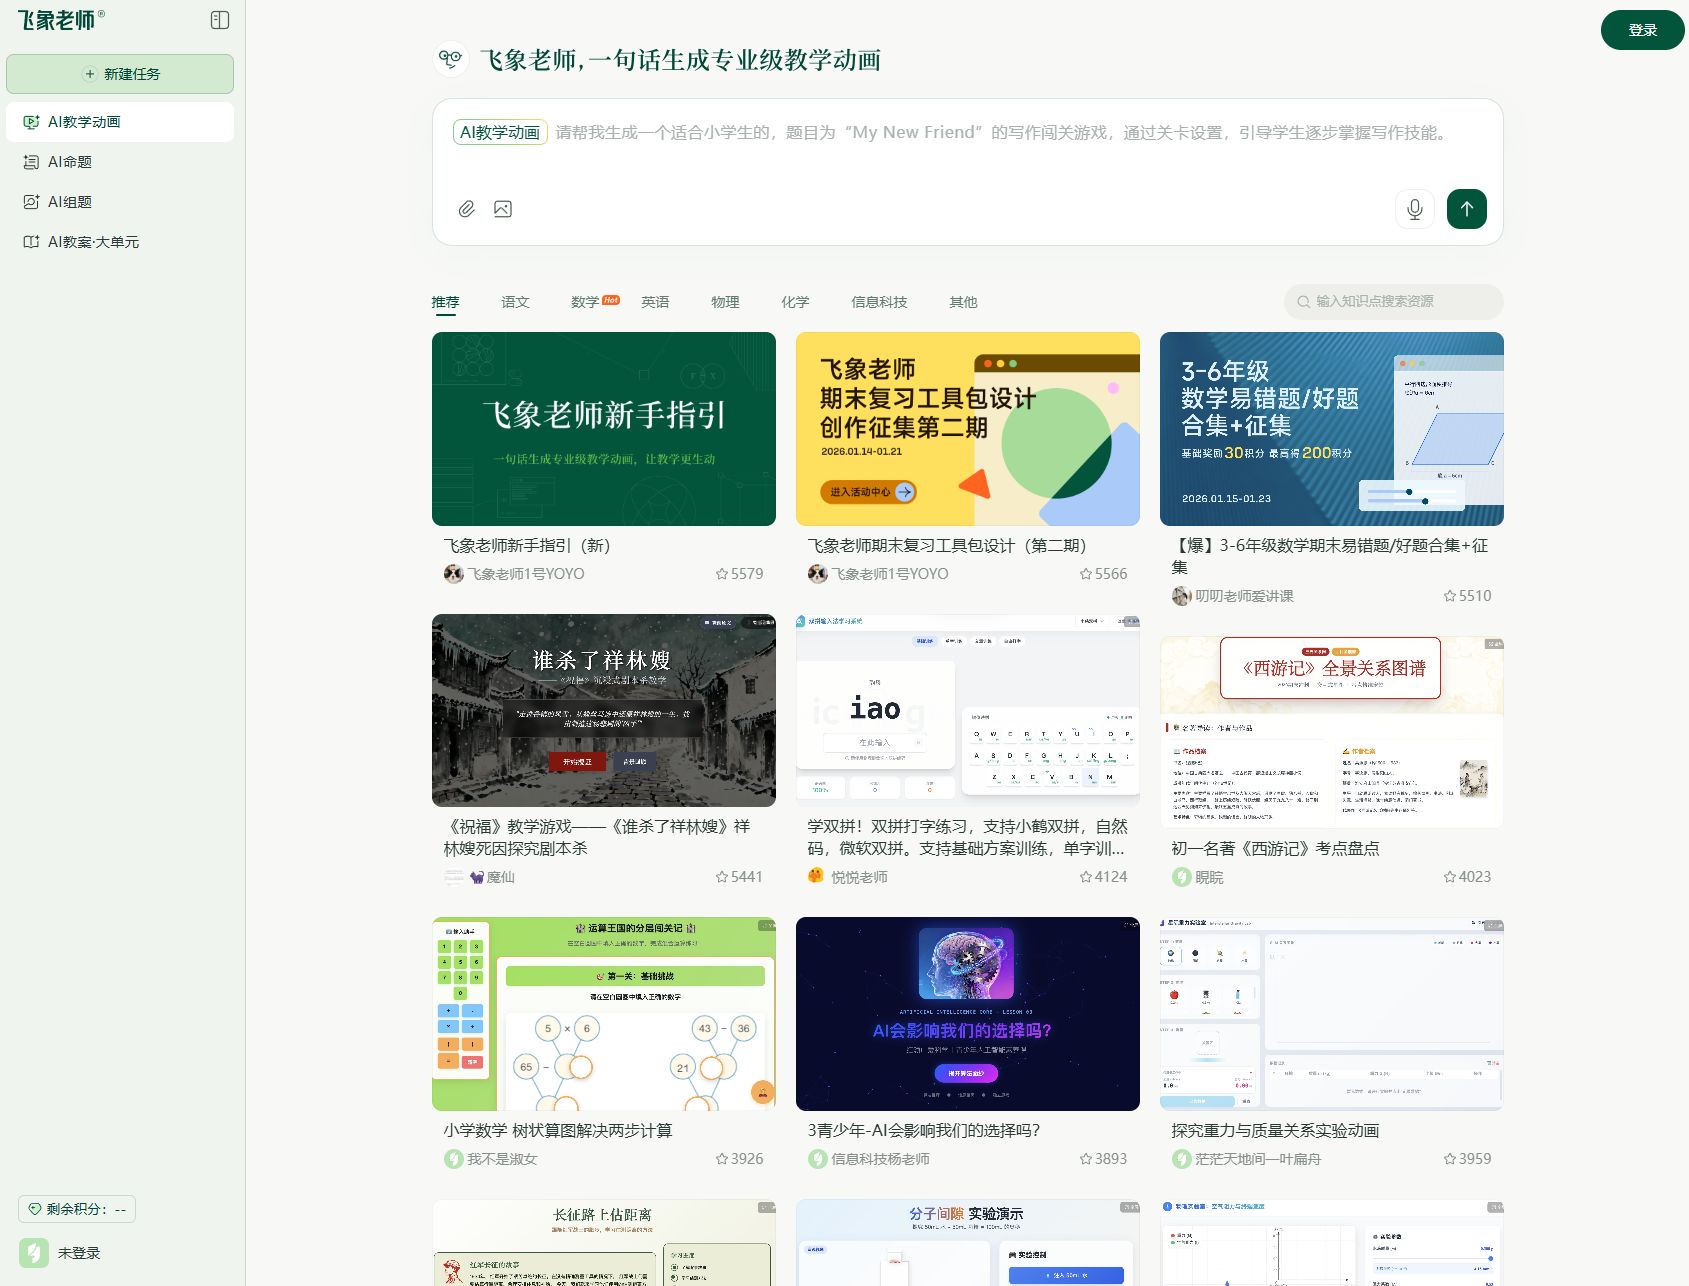Viewport: 1689px width, 1286px height.
Task: Click the paperclip attachment icon
Action: point(465,209)
